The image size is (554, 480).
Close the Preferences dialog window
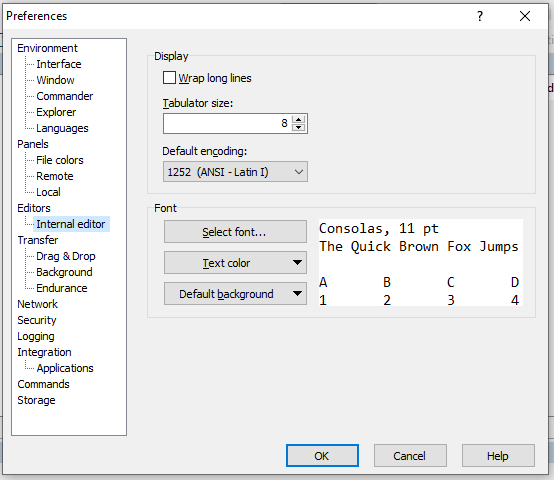tap(525, 16)
